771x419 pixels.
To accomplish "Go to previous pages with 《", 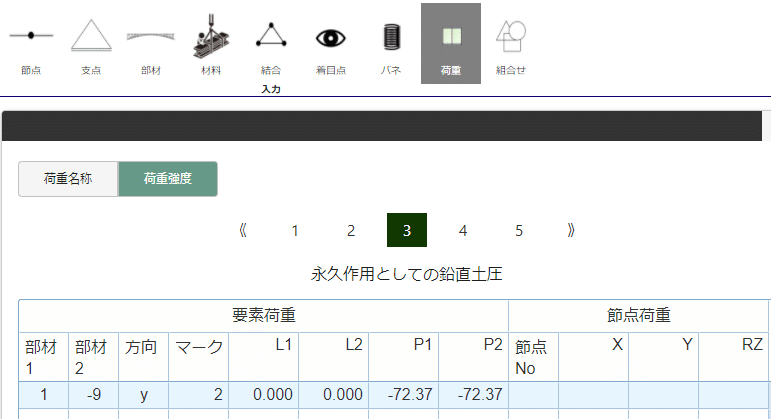I will click(242, 230).
